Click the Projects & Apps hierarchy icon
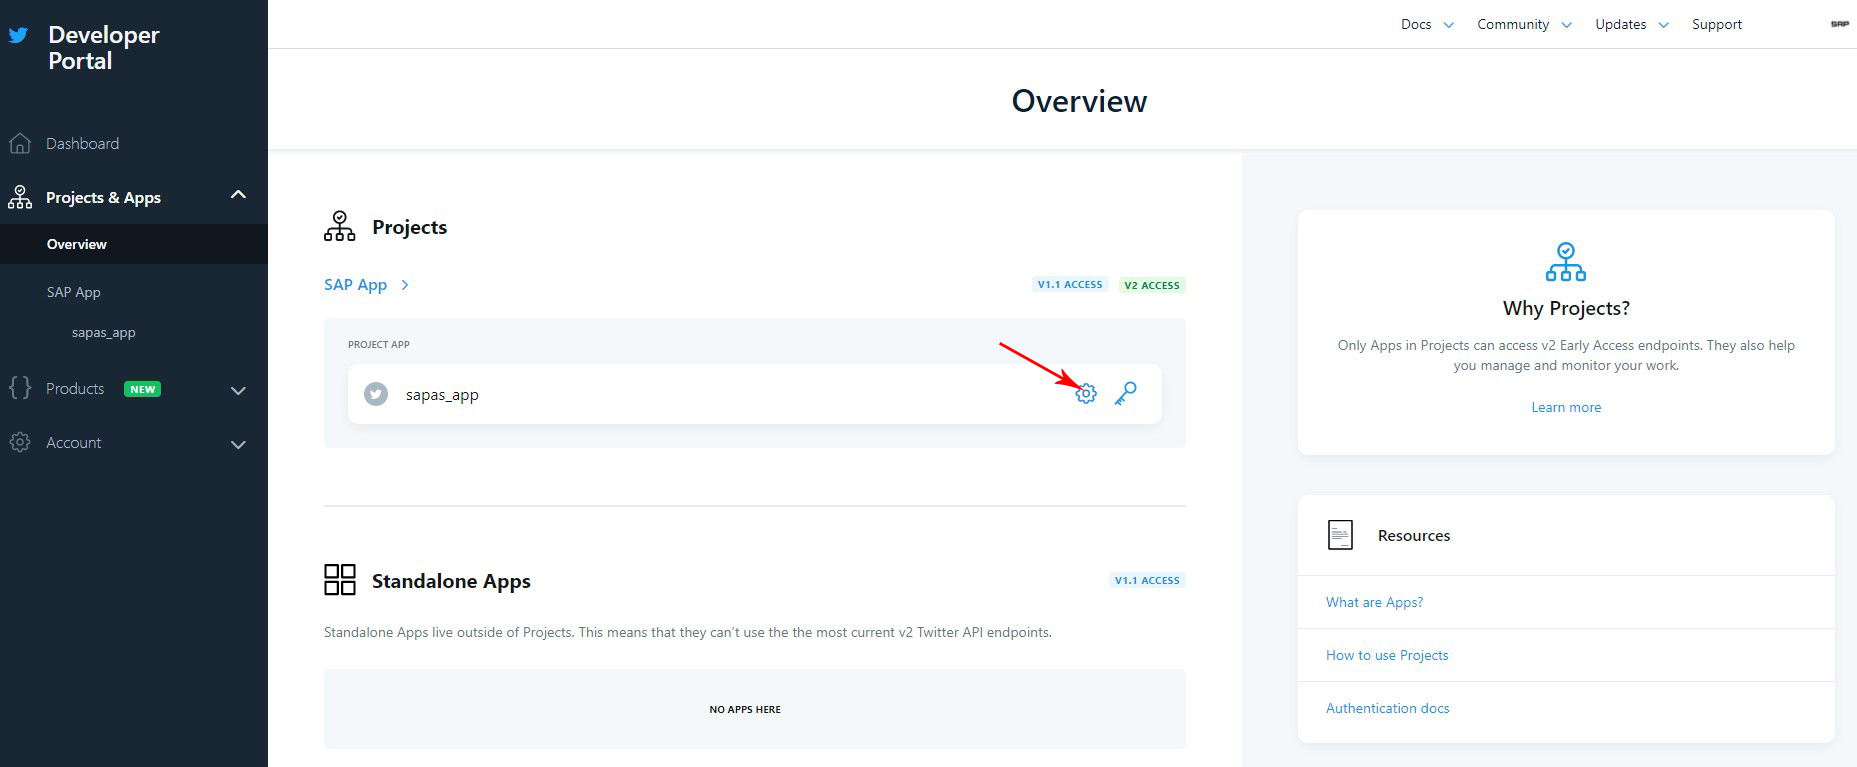Viewport: 1857px width, 767px height. (x=20, y=197)
